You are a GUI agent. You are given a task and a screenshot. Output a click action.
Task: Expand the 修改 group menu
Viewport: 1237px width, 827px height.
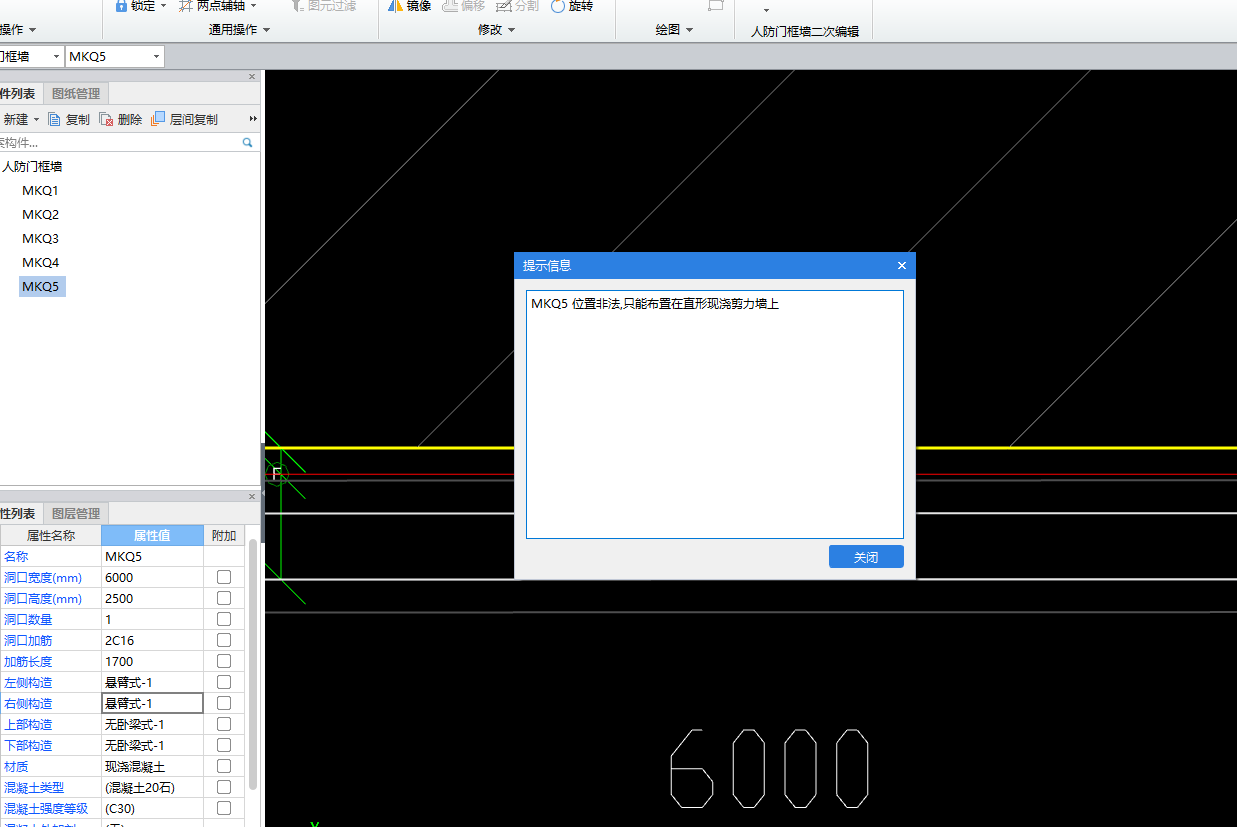click(512, 30)
